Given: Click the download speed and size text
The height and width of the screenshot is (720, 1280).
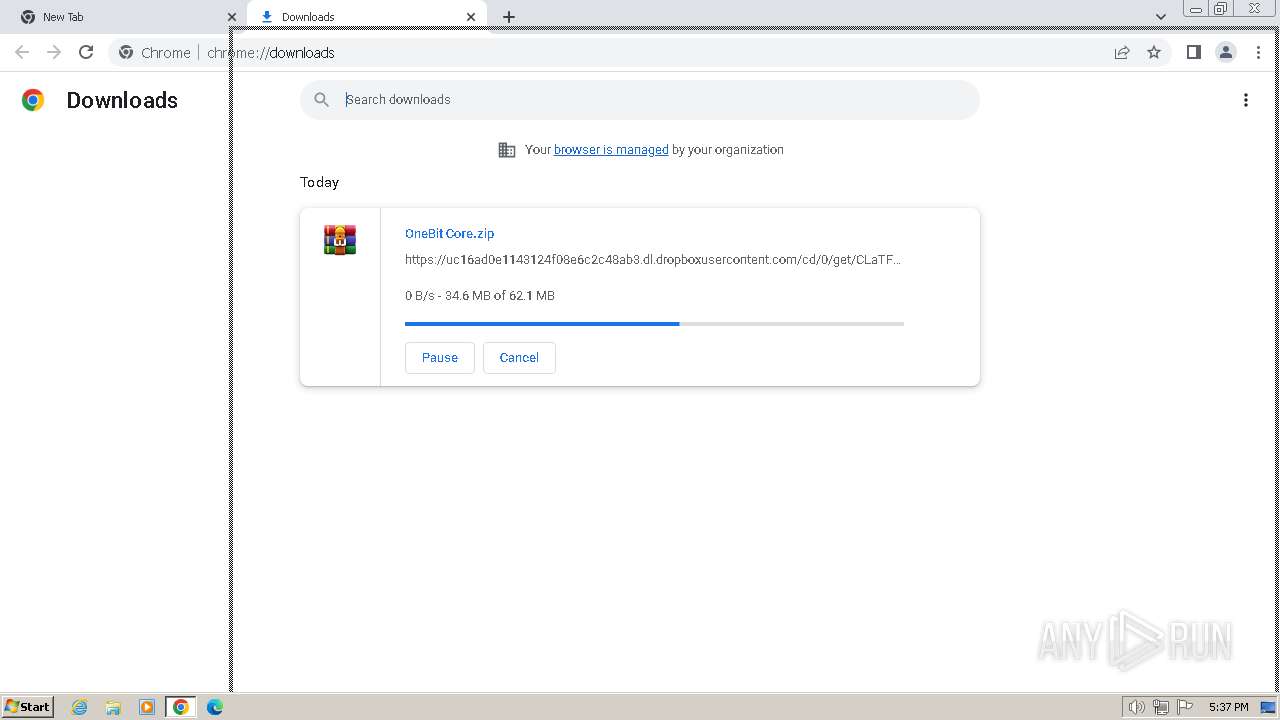Looking at the screenshot, I should click(480, 296).
